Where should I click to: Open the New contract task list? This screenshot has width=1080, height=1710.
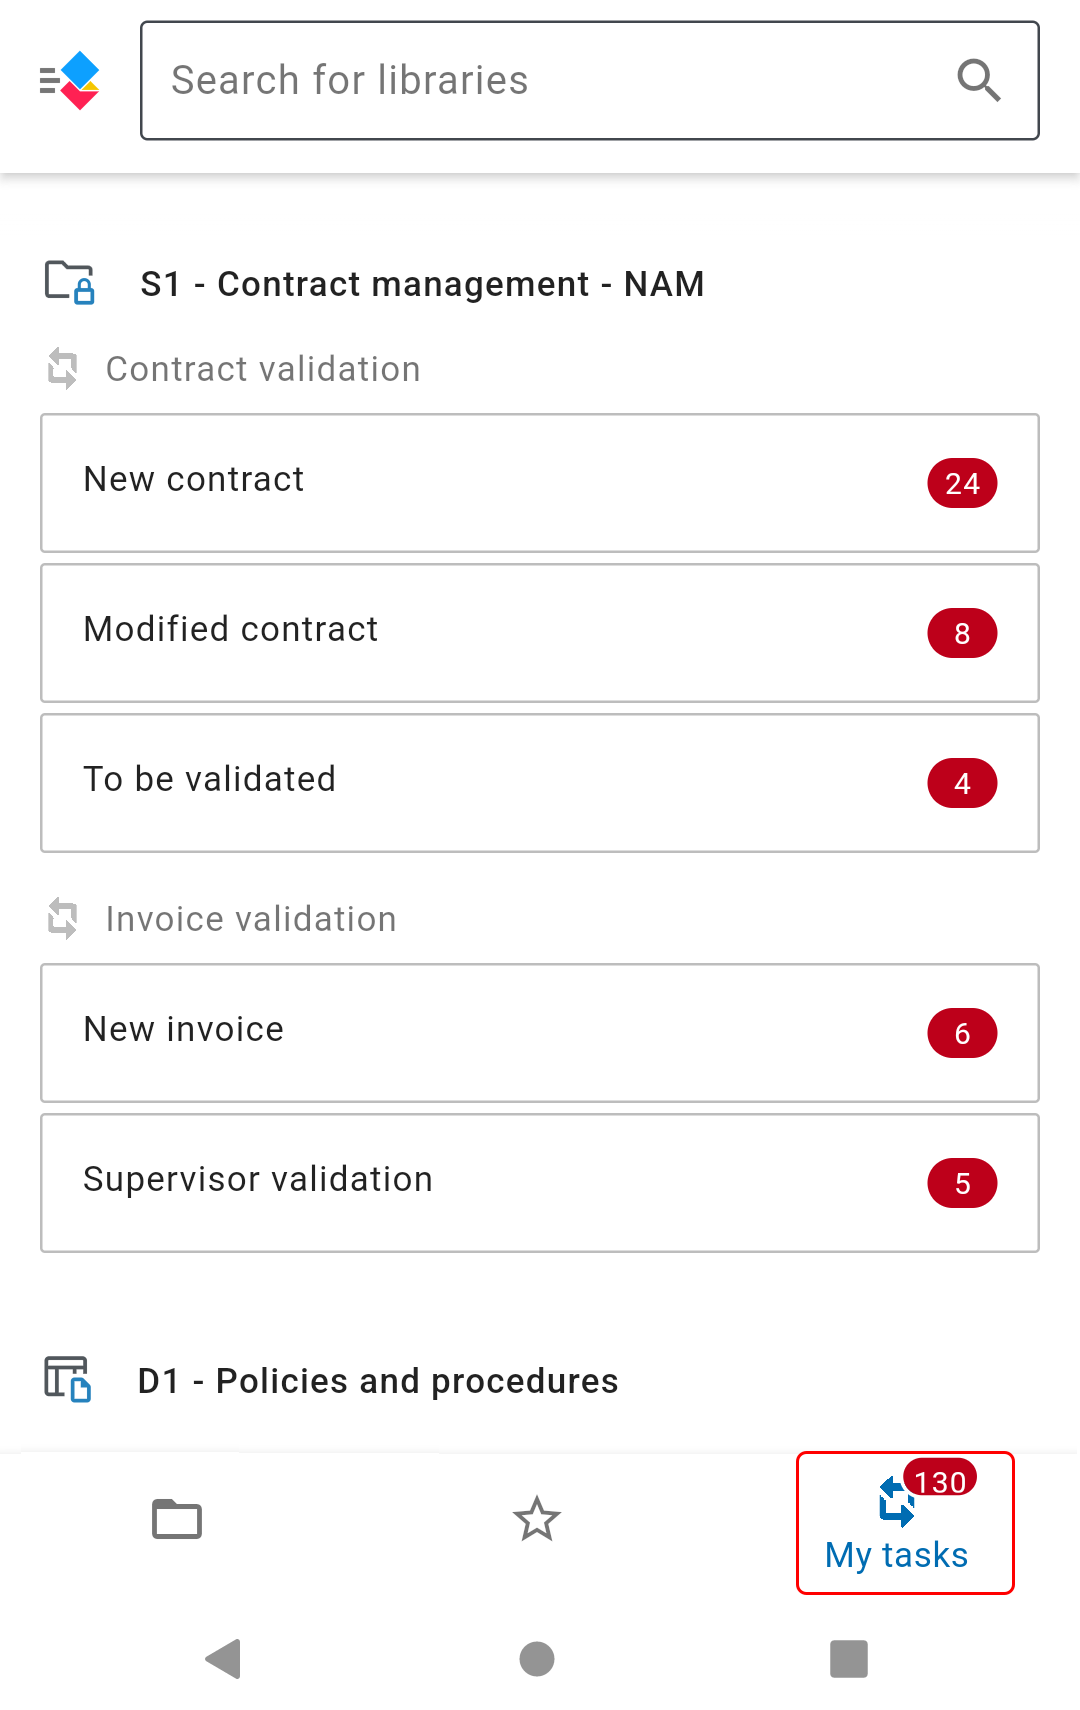pyautogui.click(x=540, y=483)
